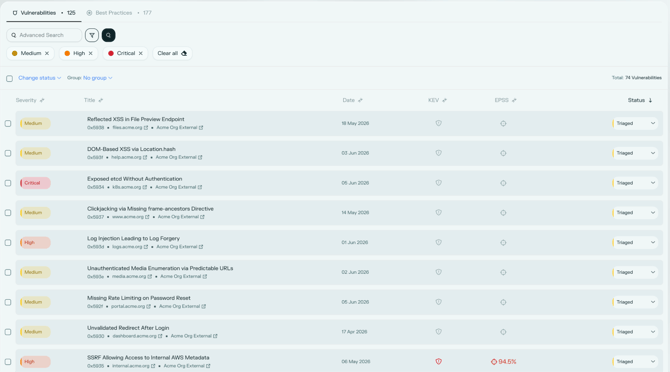This screenshot has width=670, height=372.
Task: Check the Unauthenticated Media Enumeration row
Action: click(8, 272)
